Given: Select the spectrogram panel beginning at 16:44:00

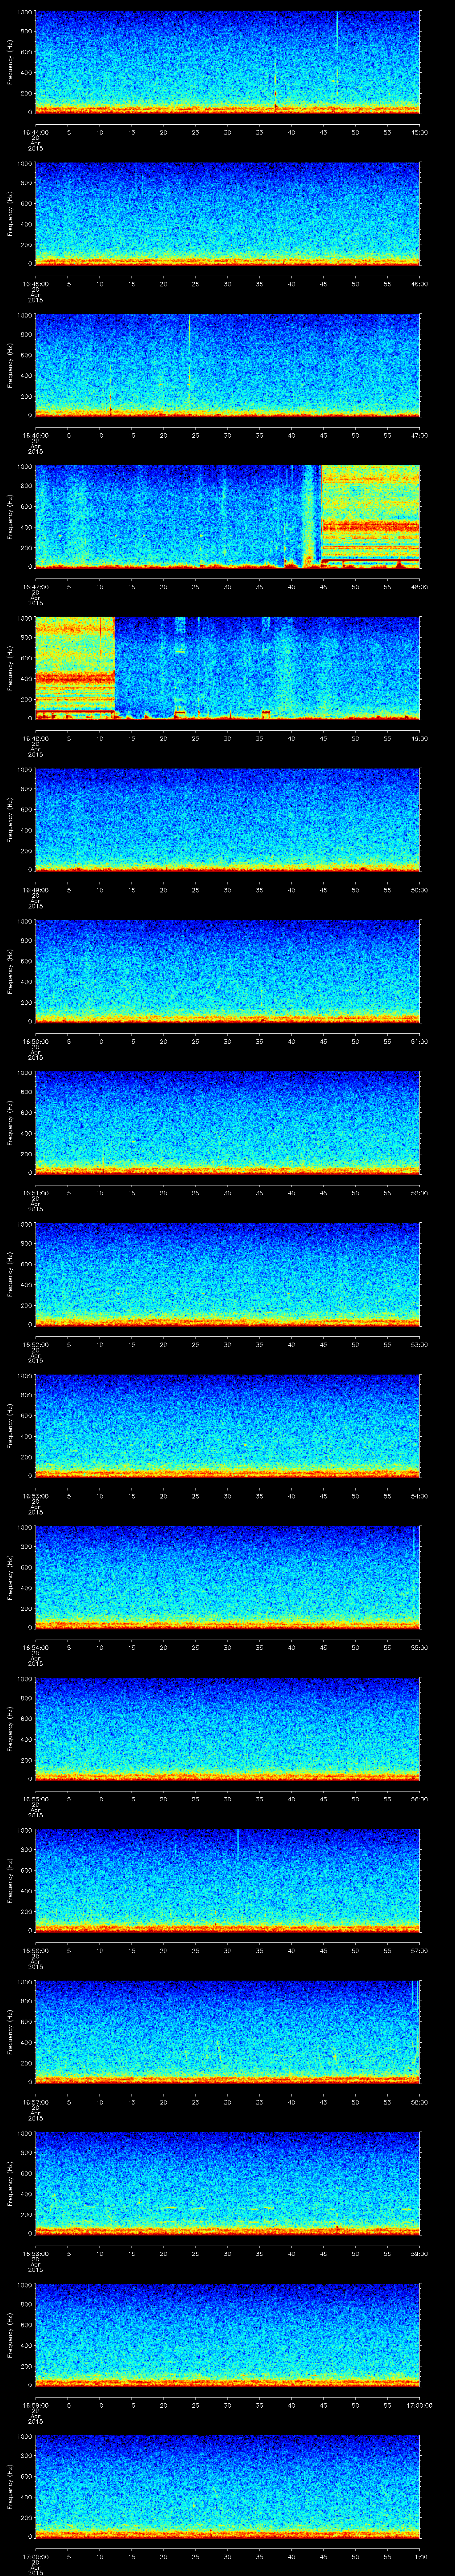Looking at the screenshot, I should coord(227,63).
